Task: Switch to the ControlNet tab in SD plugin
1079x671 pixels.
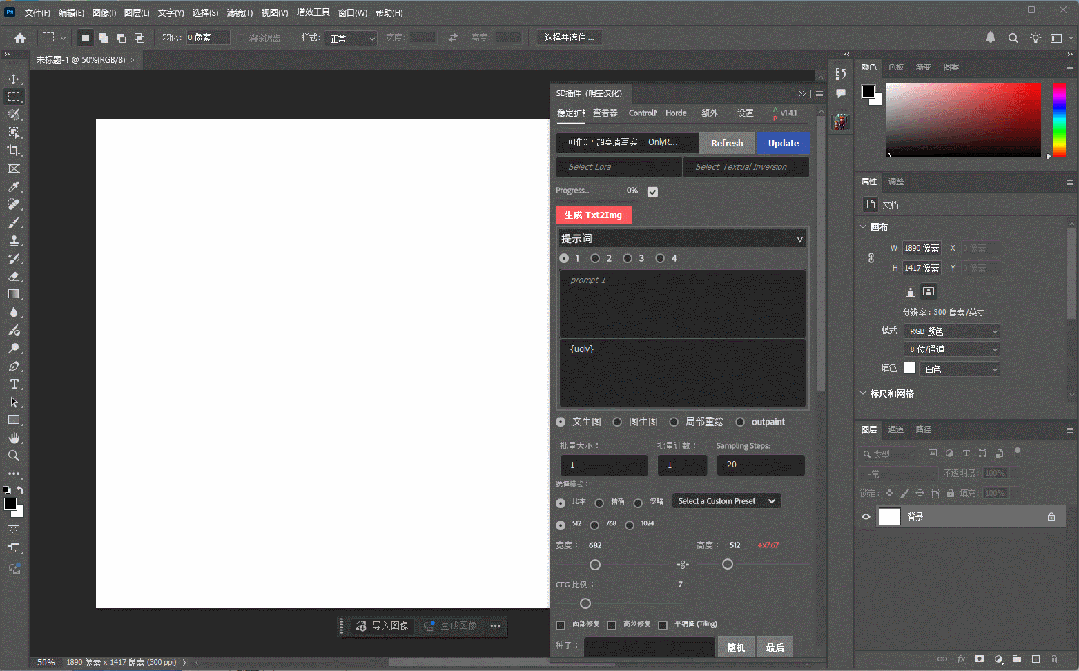Action: tap(643, 113)
